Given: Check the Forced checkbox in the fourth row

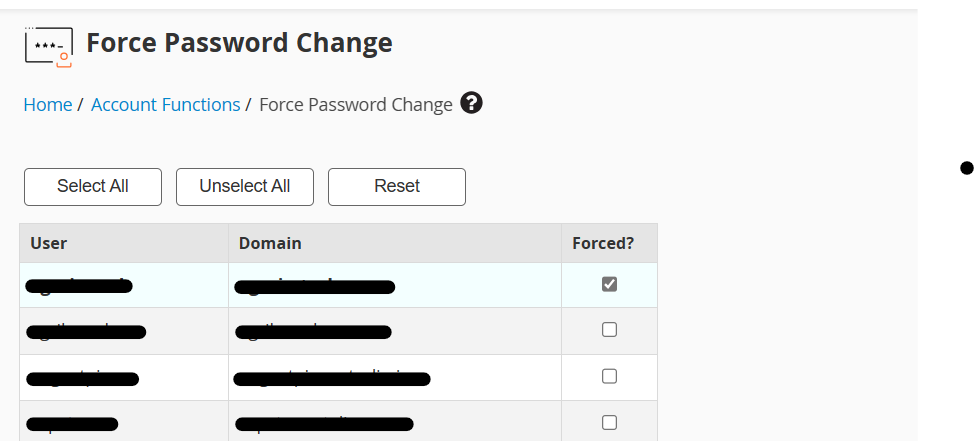Looking at the screenshot, I should point(609,423).
